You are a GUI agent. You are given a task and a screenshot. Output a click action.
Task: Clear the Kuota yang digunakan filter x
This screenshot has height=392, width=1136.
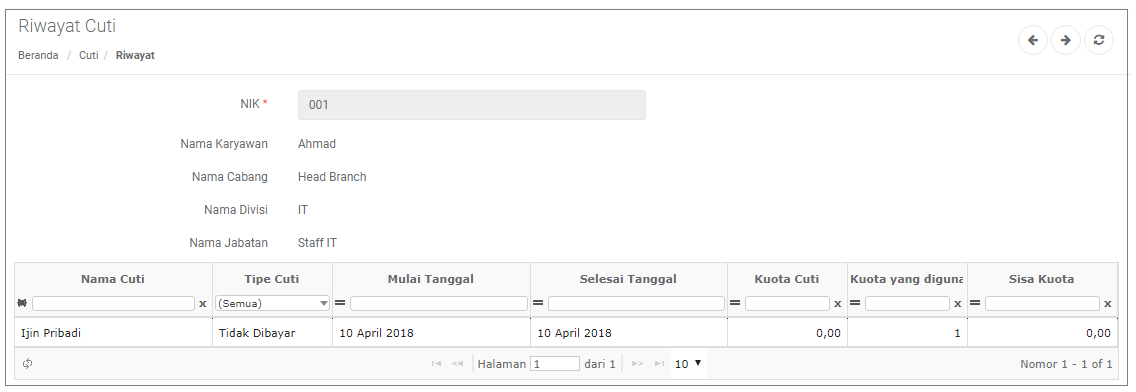point(958,304)
